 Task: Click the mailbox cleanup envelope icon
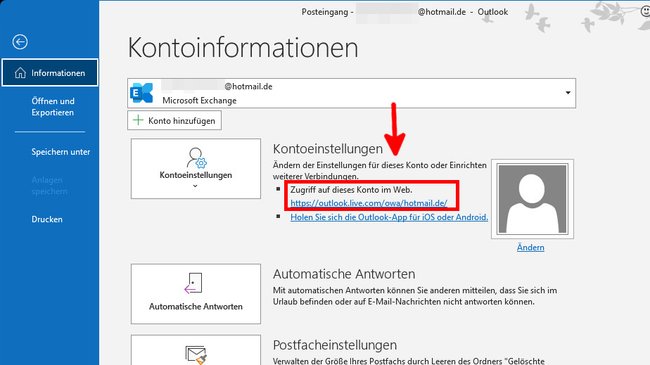[x=196, y=355]
